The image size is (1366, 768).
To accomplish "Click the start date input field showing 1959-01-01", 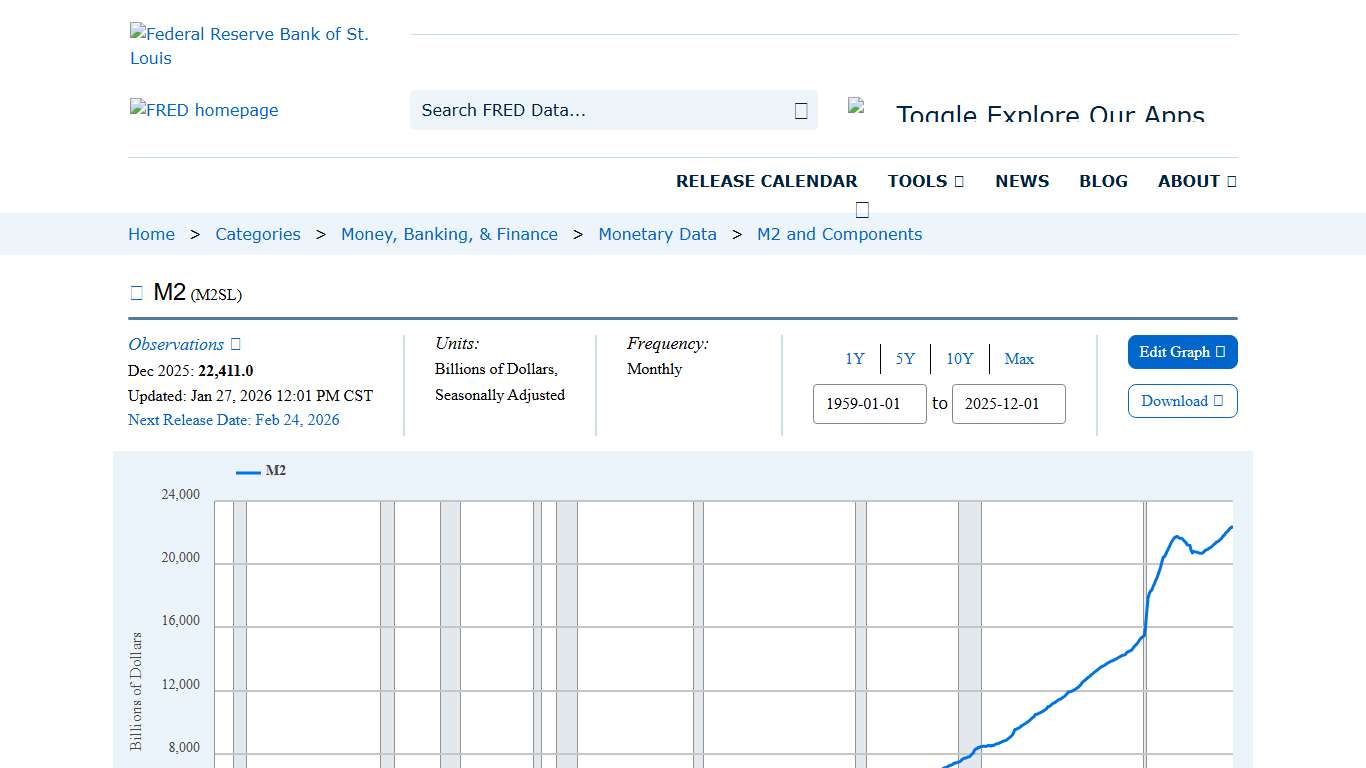I will [x=869, y=404].
